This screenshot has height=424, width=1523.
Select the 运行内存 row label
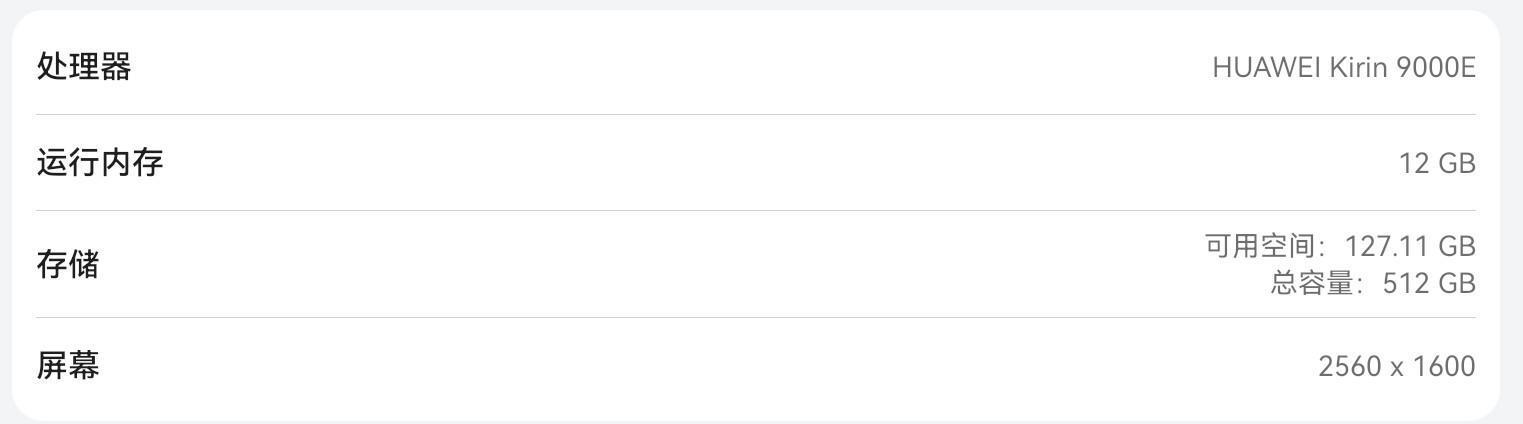pyautogui.click(x=100, y=162)
